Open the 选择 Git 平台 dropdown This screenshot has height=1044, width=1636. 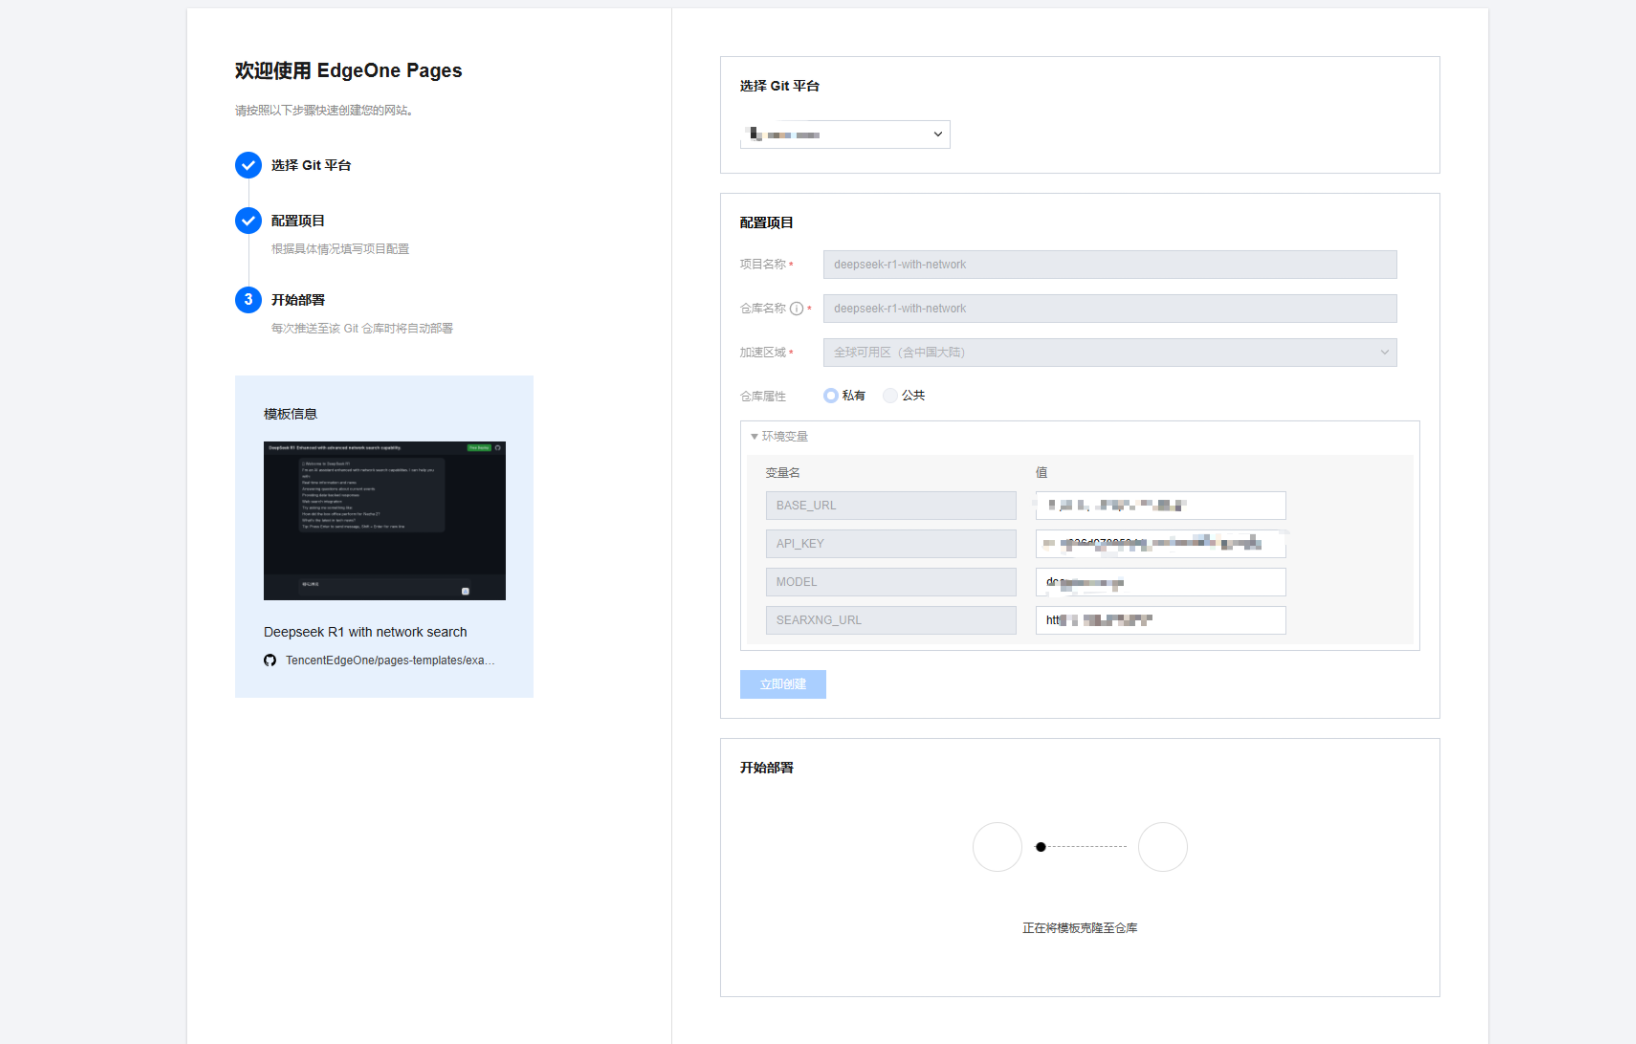pos(845,134)
